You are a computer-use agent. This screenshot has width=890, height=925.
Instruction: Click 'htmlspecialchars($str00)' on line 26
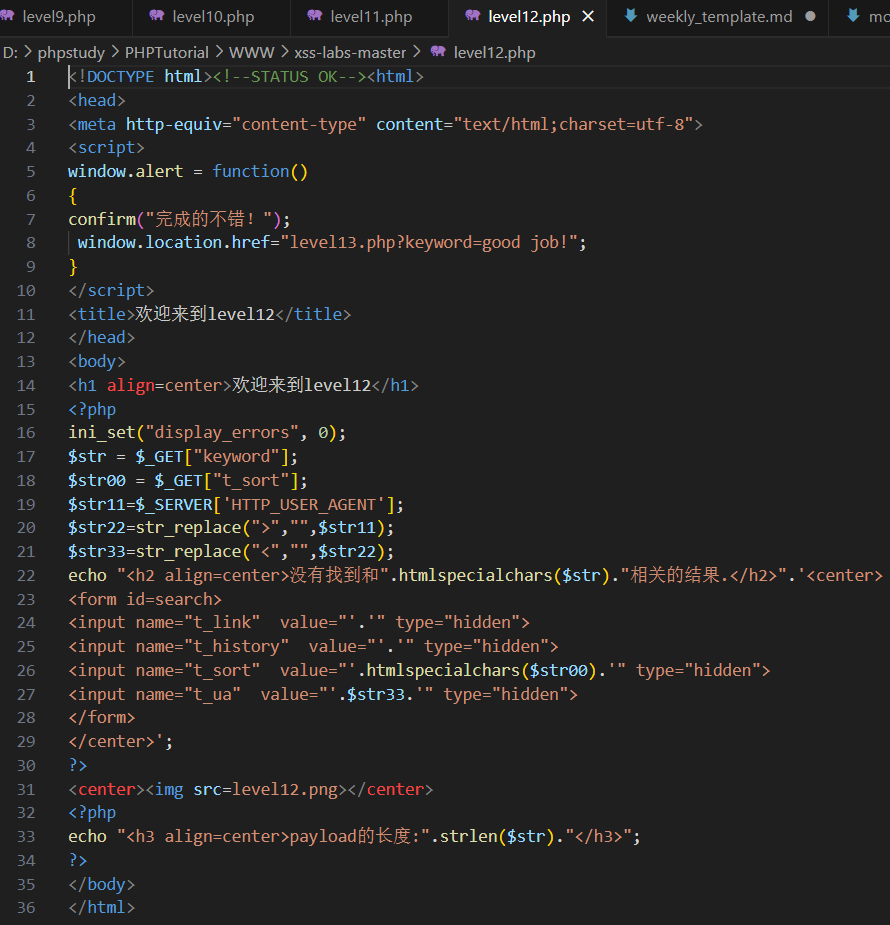(x=482, y=670)
